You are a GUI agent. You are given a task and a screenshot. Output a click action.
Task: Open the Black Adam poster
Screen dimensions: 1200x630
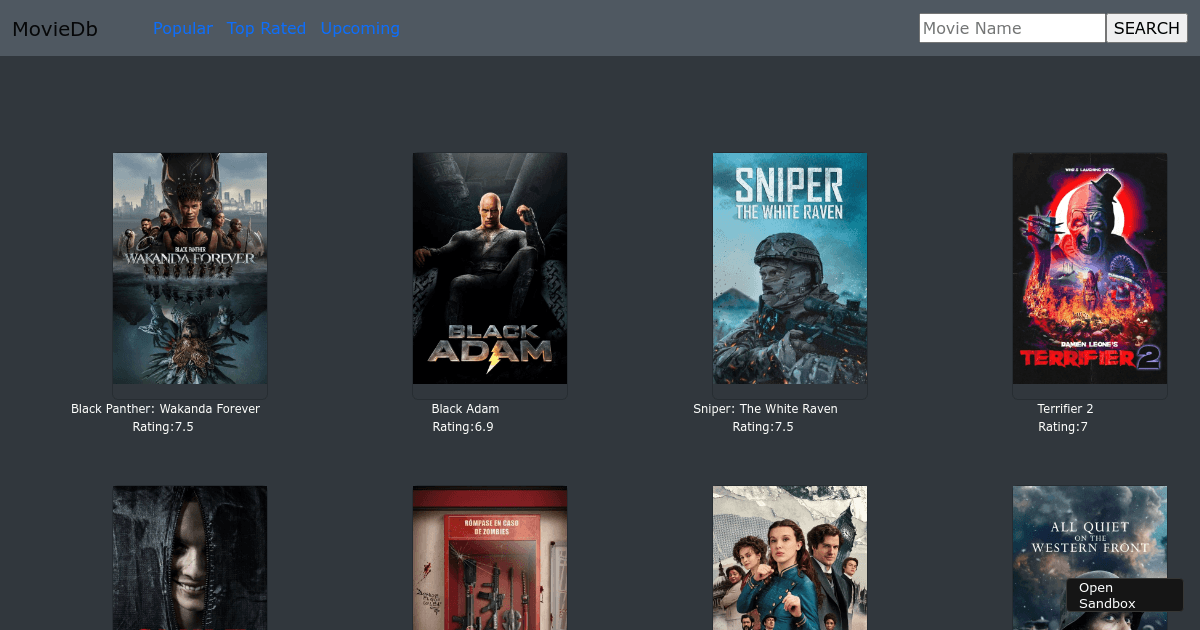(490, 268)
